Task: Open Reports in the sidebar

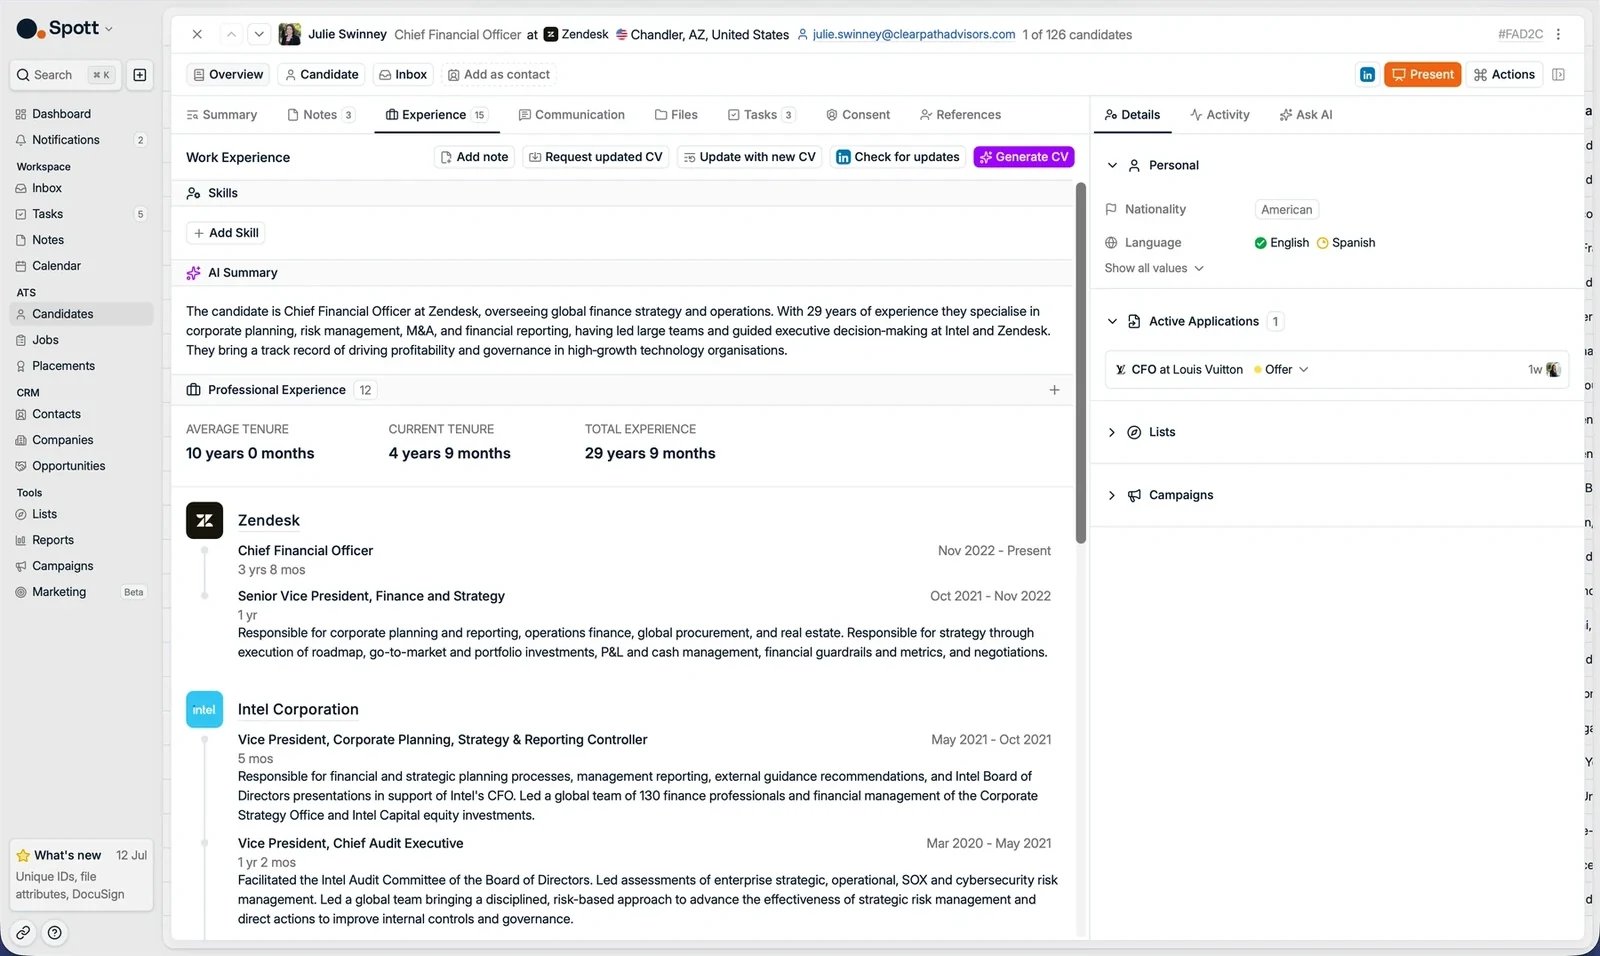Action: (81, 540)
